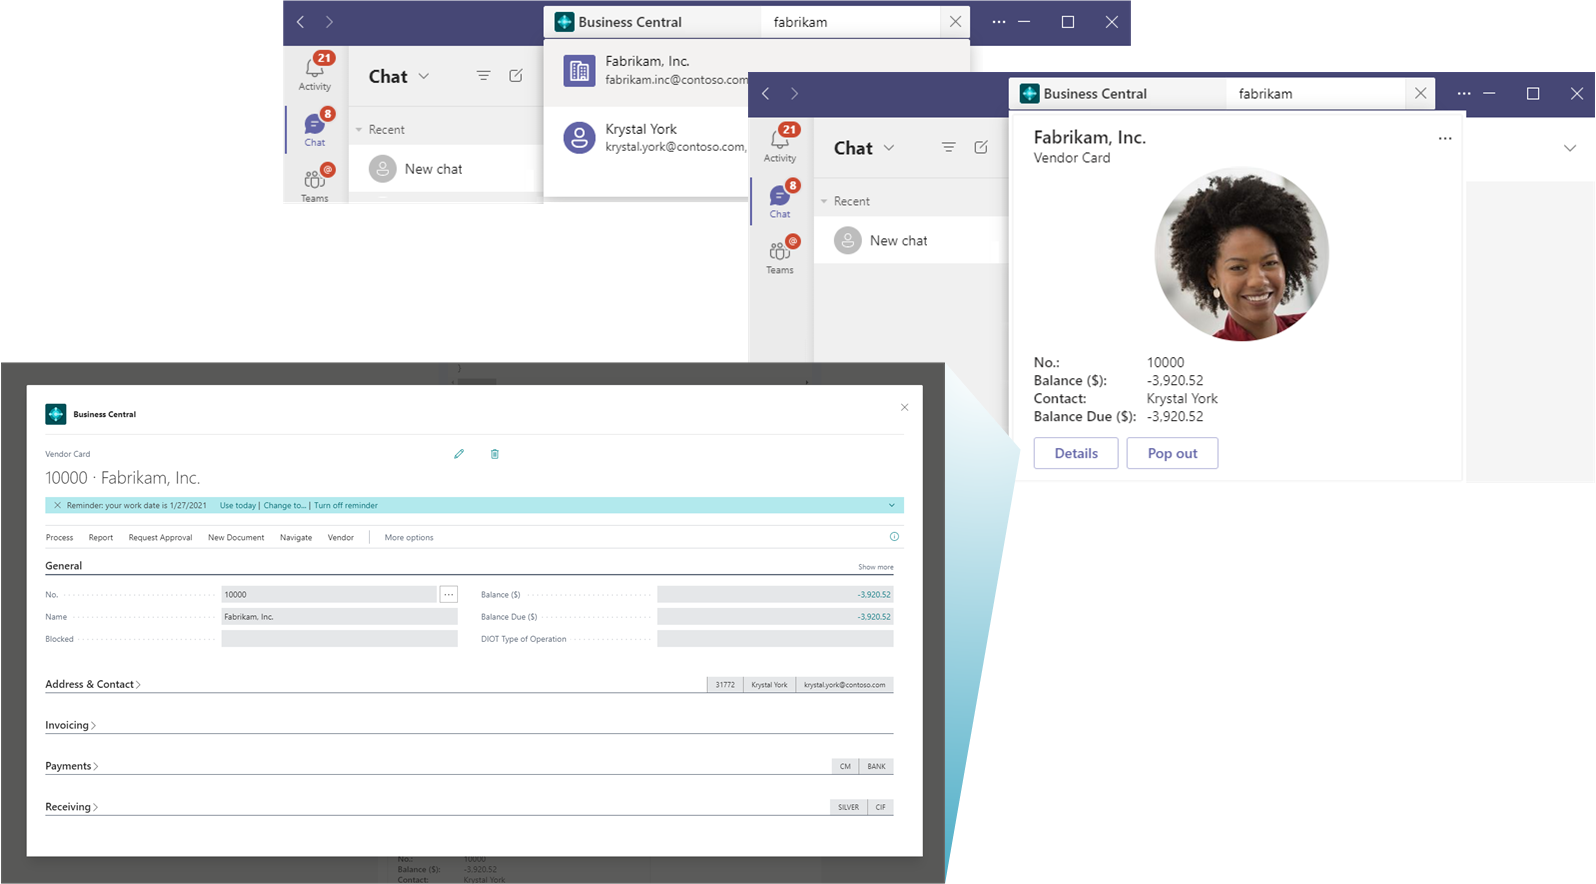Collapse Recent section in back Teams window

[x=359, y=130]
